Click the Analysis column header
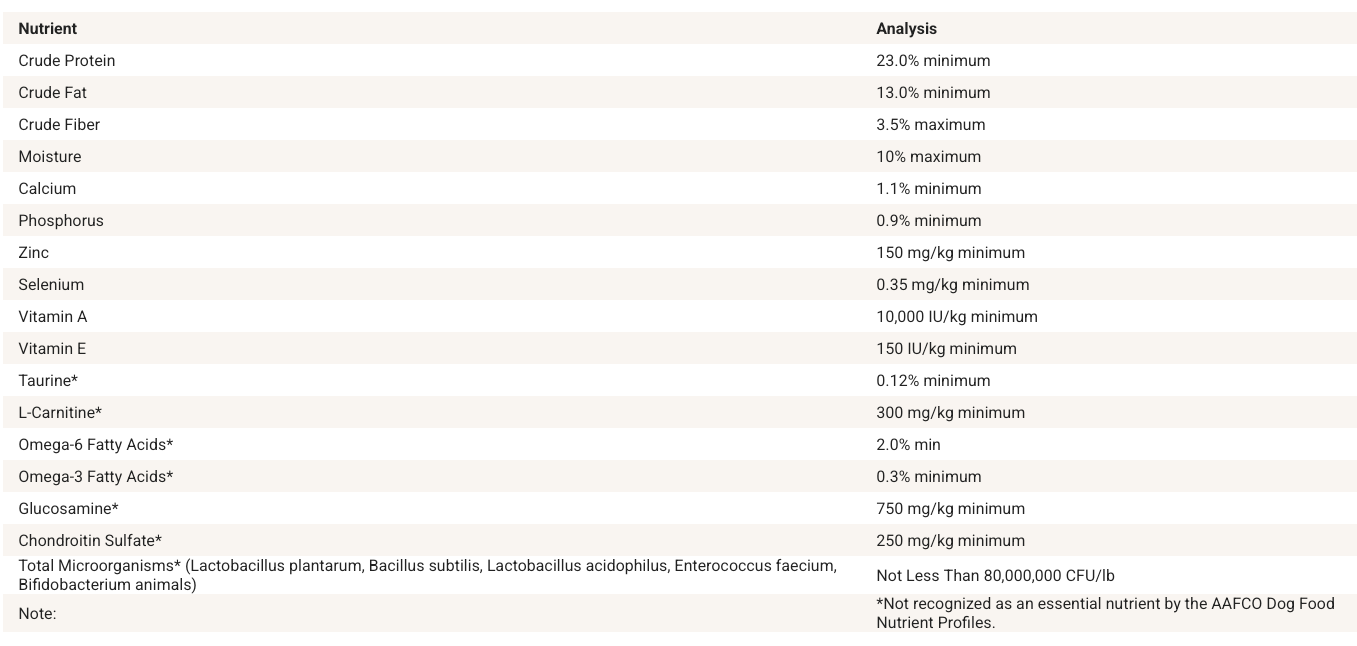Screen dimensions: 1357x646 (906, 29)
